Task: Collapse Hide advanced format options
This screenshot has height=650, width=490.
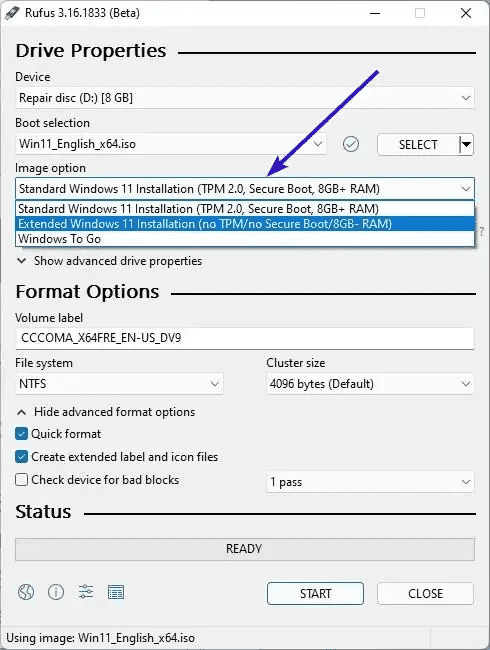Action: 106,412
